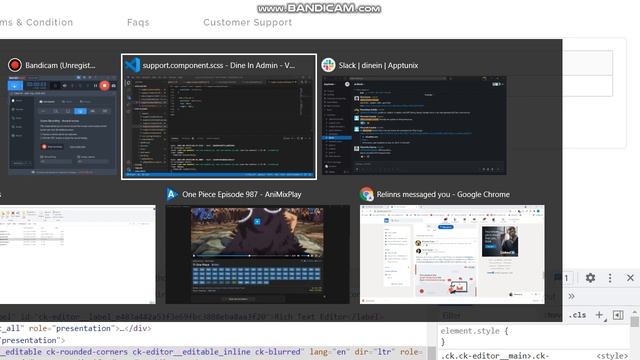Open the One Piece Episode 987 AniMixPlay window
The image size is (640, 360).
coord(258,254)
